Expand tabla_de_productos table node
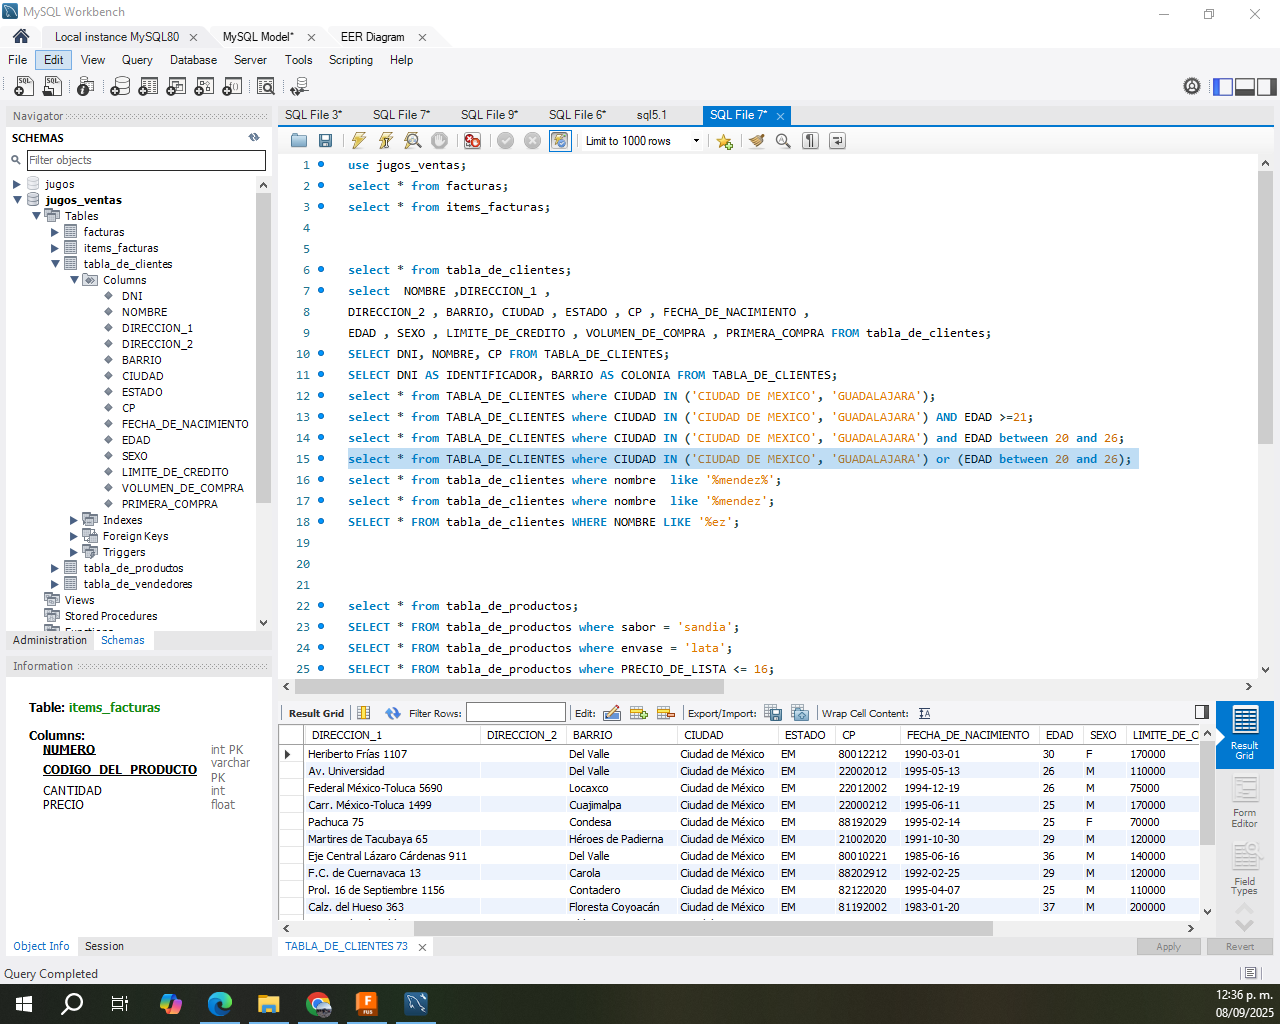 tap(55, 568)
